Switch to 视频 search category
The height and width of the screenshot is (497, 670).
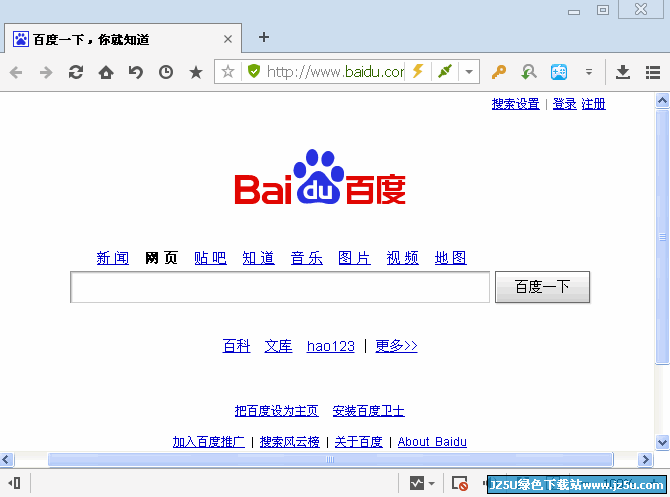[403, 258]
